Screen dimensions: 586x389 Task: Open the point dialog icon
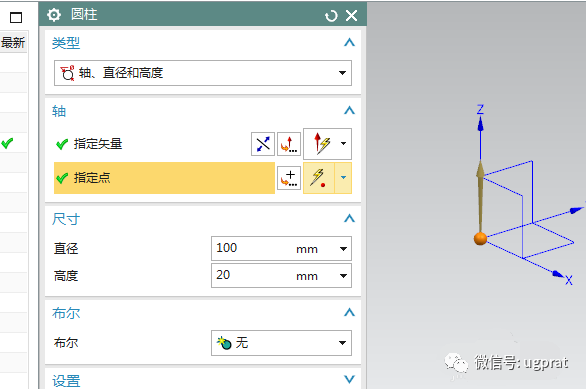click(x=289, y=178)
